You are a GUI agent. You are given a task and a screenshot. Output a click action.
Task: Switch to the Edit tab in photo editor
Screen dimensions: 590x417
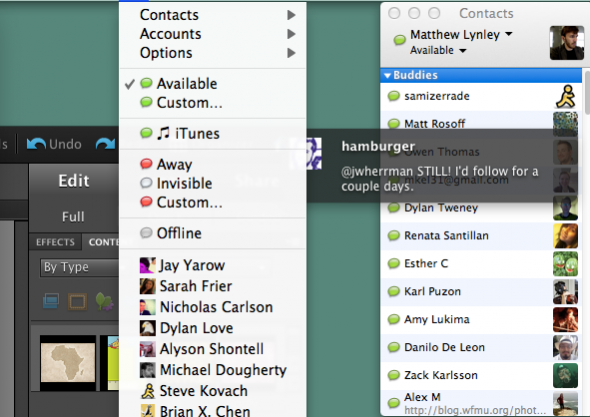coord(74,181)
